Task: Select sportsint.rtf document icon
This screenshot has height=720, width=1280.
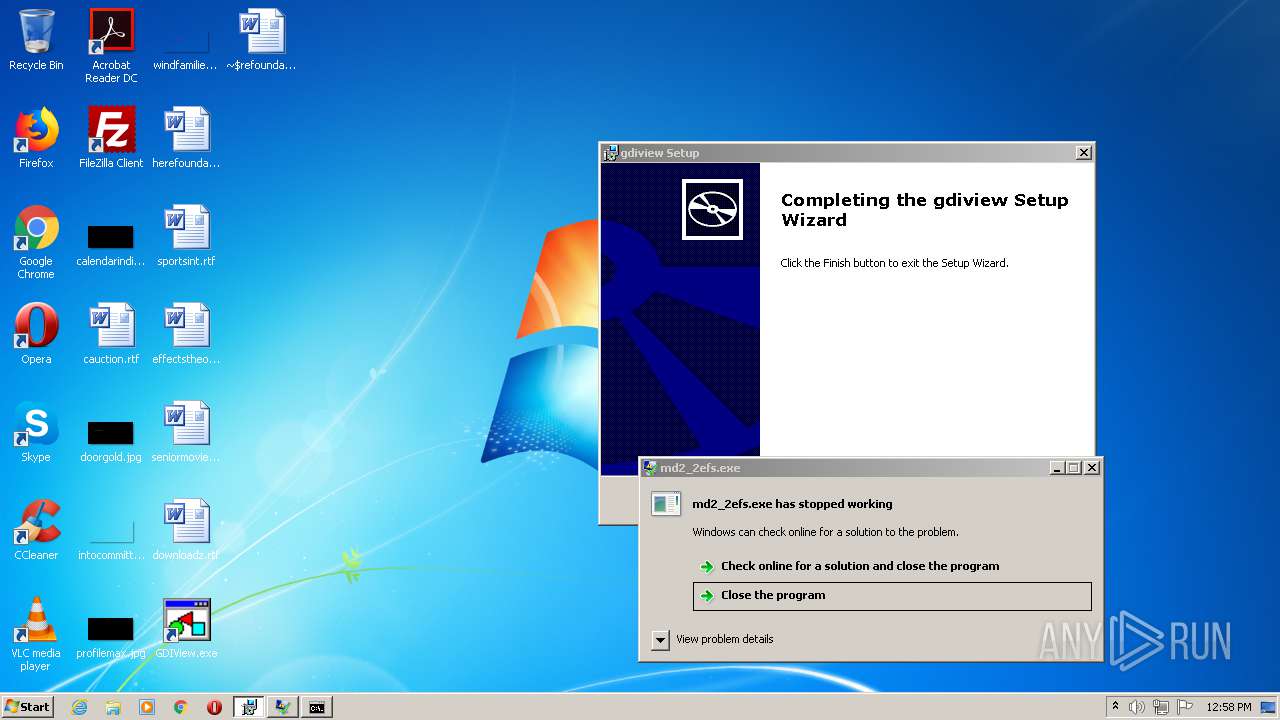Action: click(186, 236)
